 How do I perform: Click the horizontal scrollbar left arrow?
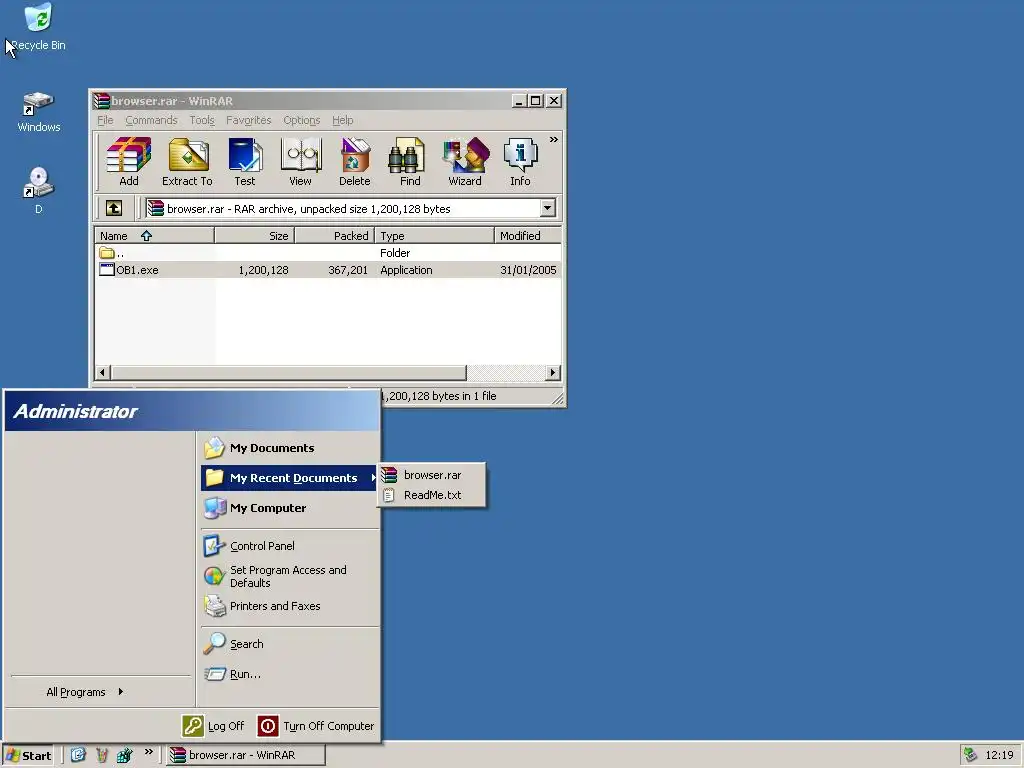click(x=103, y=372)
